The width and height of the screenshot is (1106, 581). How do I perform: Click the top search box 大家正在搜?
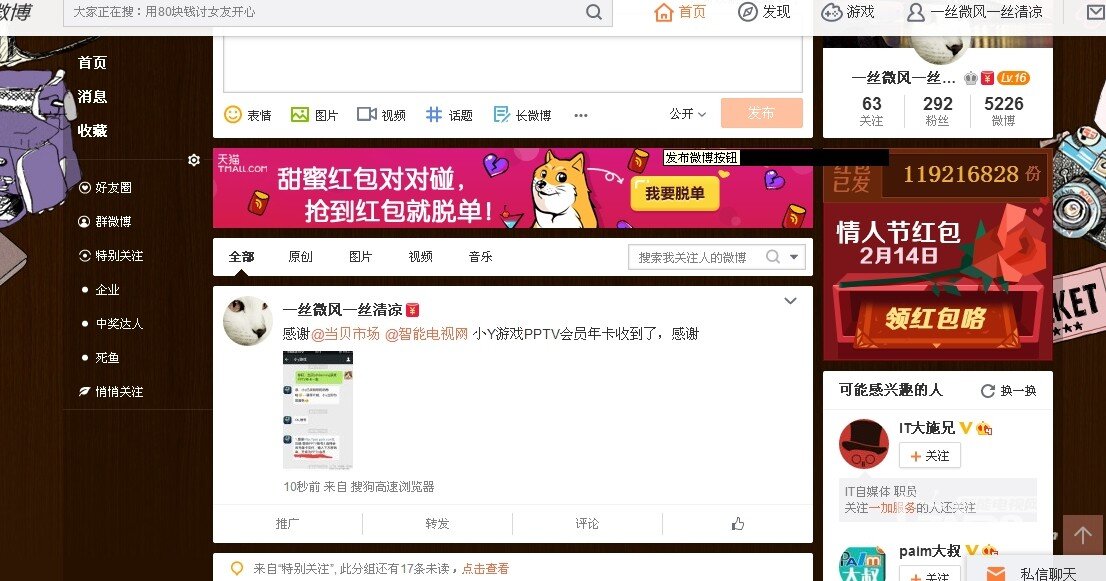tap(338, 12)
